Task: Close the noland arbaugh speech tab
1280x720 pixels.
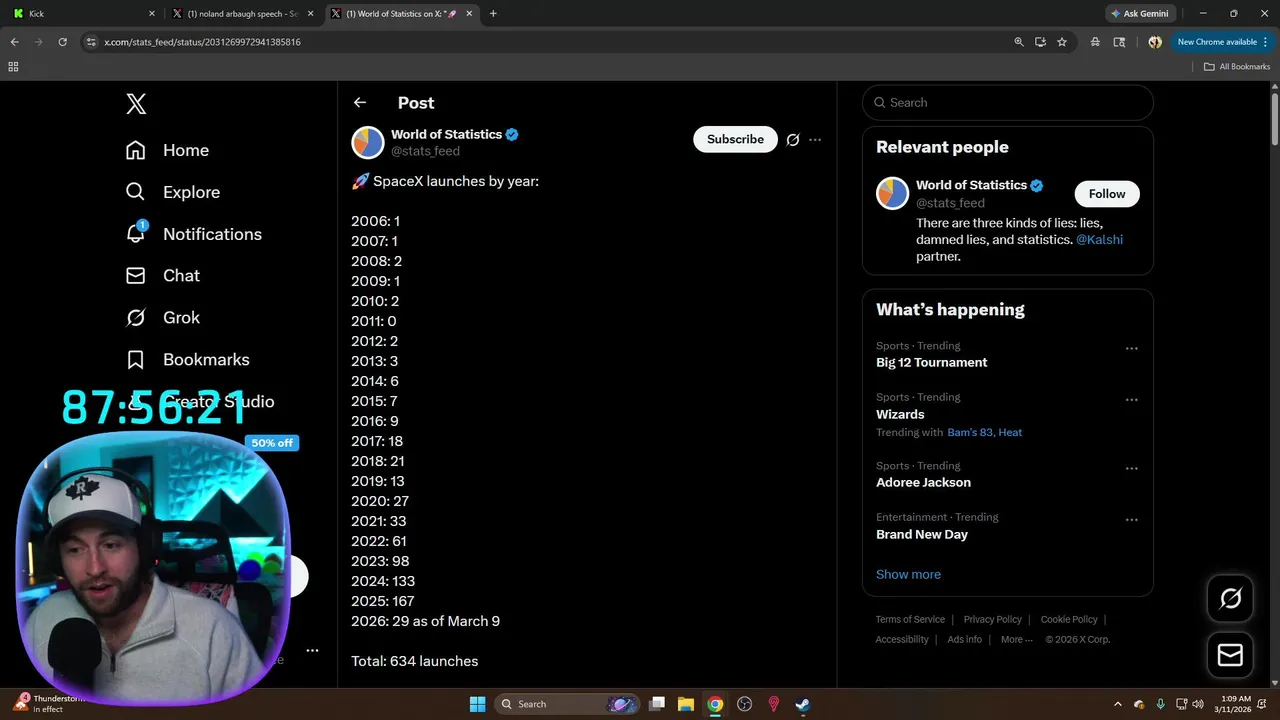Action: click(x=311, y=14)
